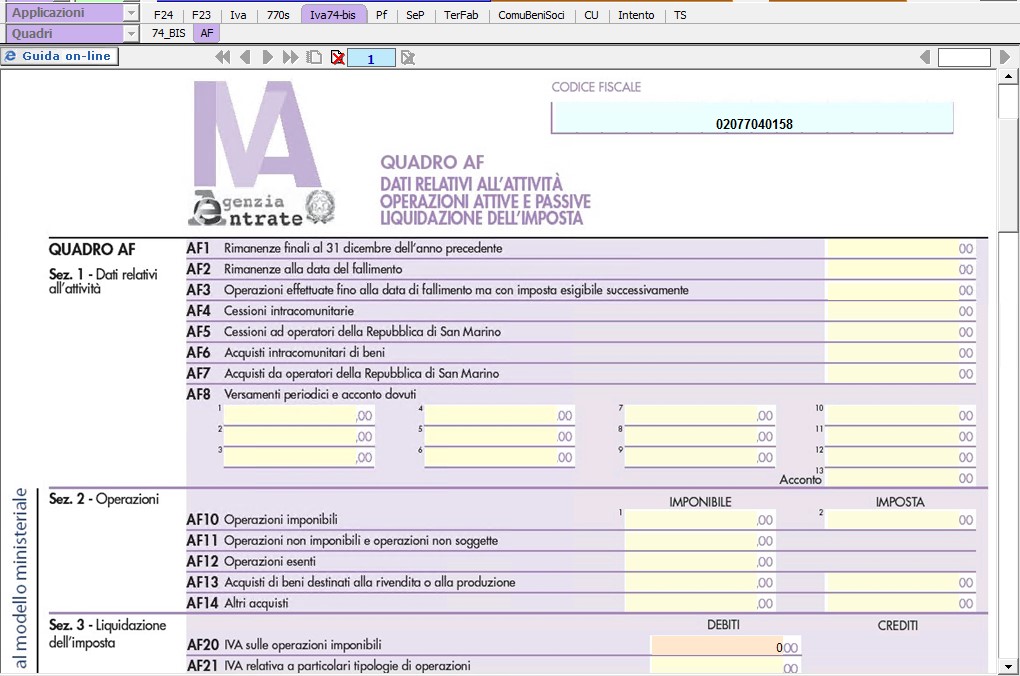This screenshot has height=676, width=1020.
Task: Open the 770s tab
Action: tap(278, 14)
